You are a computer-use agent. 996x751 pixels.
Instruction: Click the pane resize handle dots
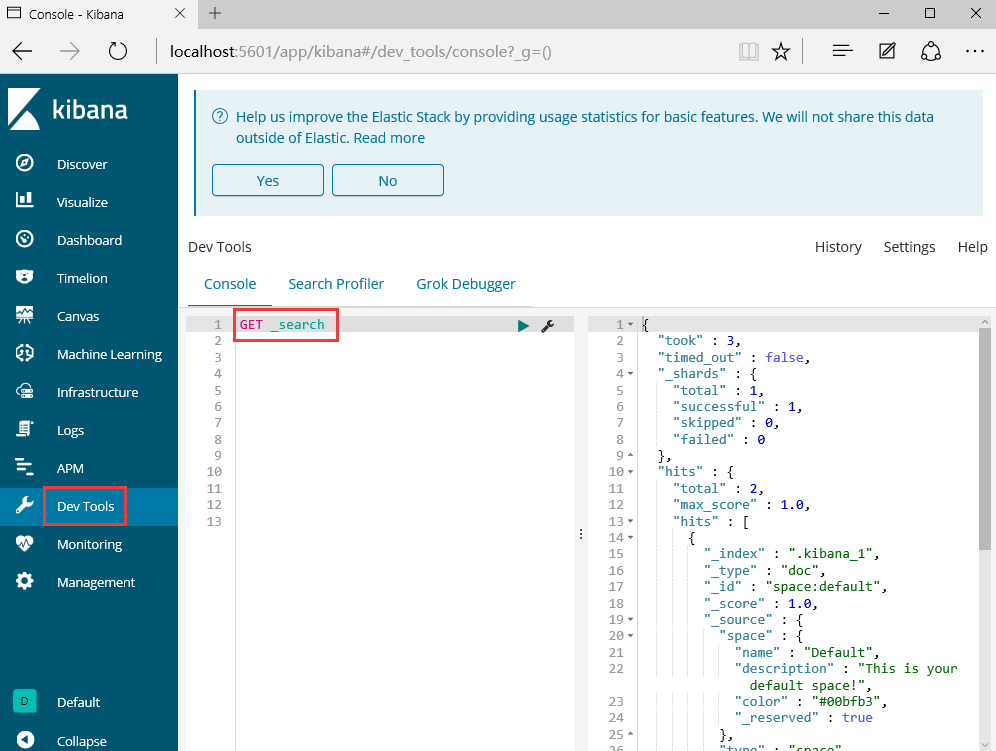point(581,534)
